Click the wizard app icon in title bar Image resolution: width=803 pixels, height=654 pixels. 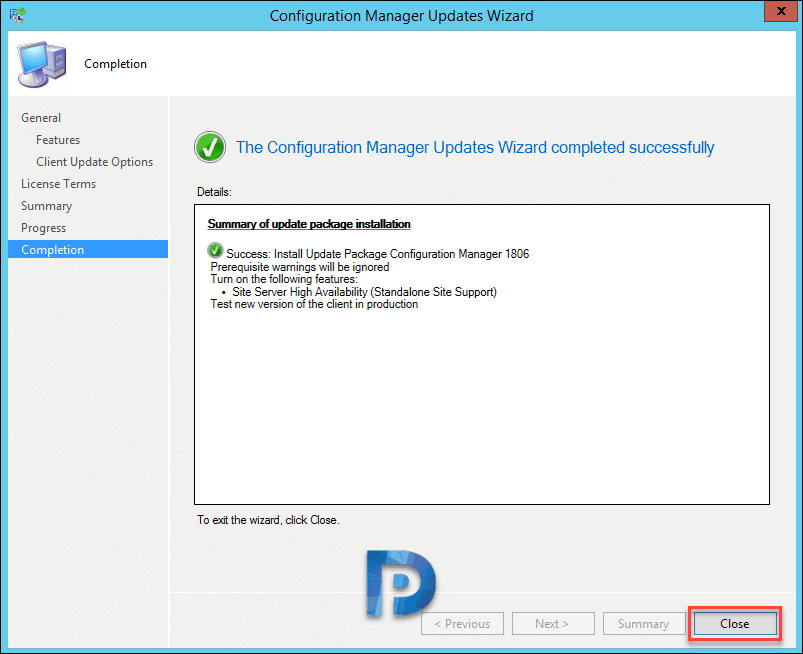(17, 14)
